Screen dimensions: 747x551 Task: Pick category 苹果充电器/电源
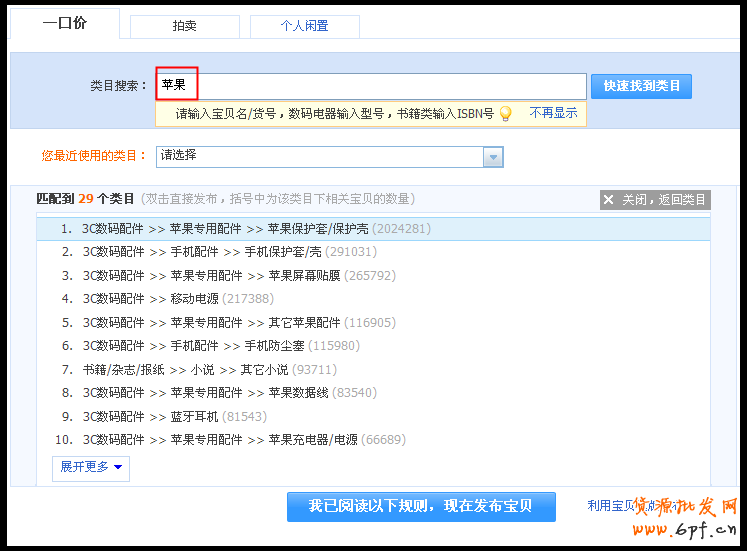pos(311,440)
